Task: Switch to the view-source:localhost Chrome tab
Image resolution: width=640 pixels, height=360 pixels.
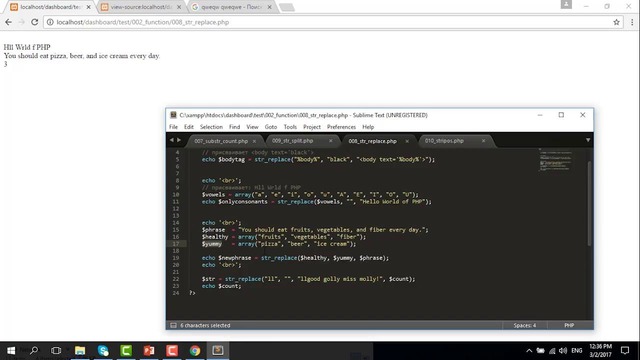Action: click(141, 7)
